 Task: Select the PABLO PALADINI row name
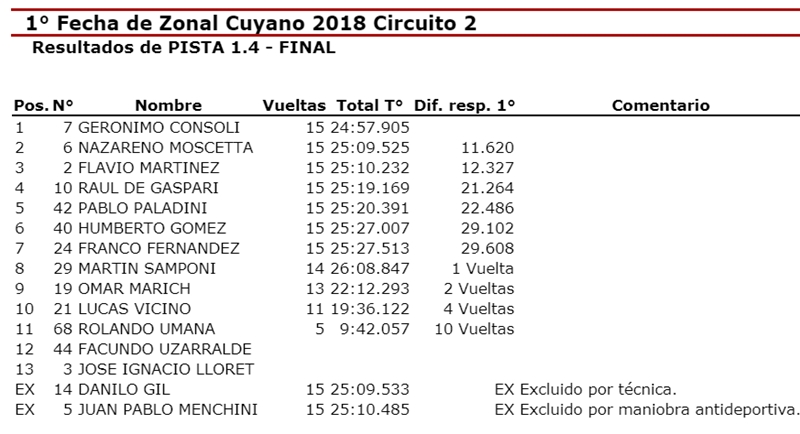(x=147, y=208)
